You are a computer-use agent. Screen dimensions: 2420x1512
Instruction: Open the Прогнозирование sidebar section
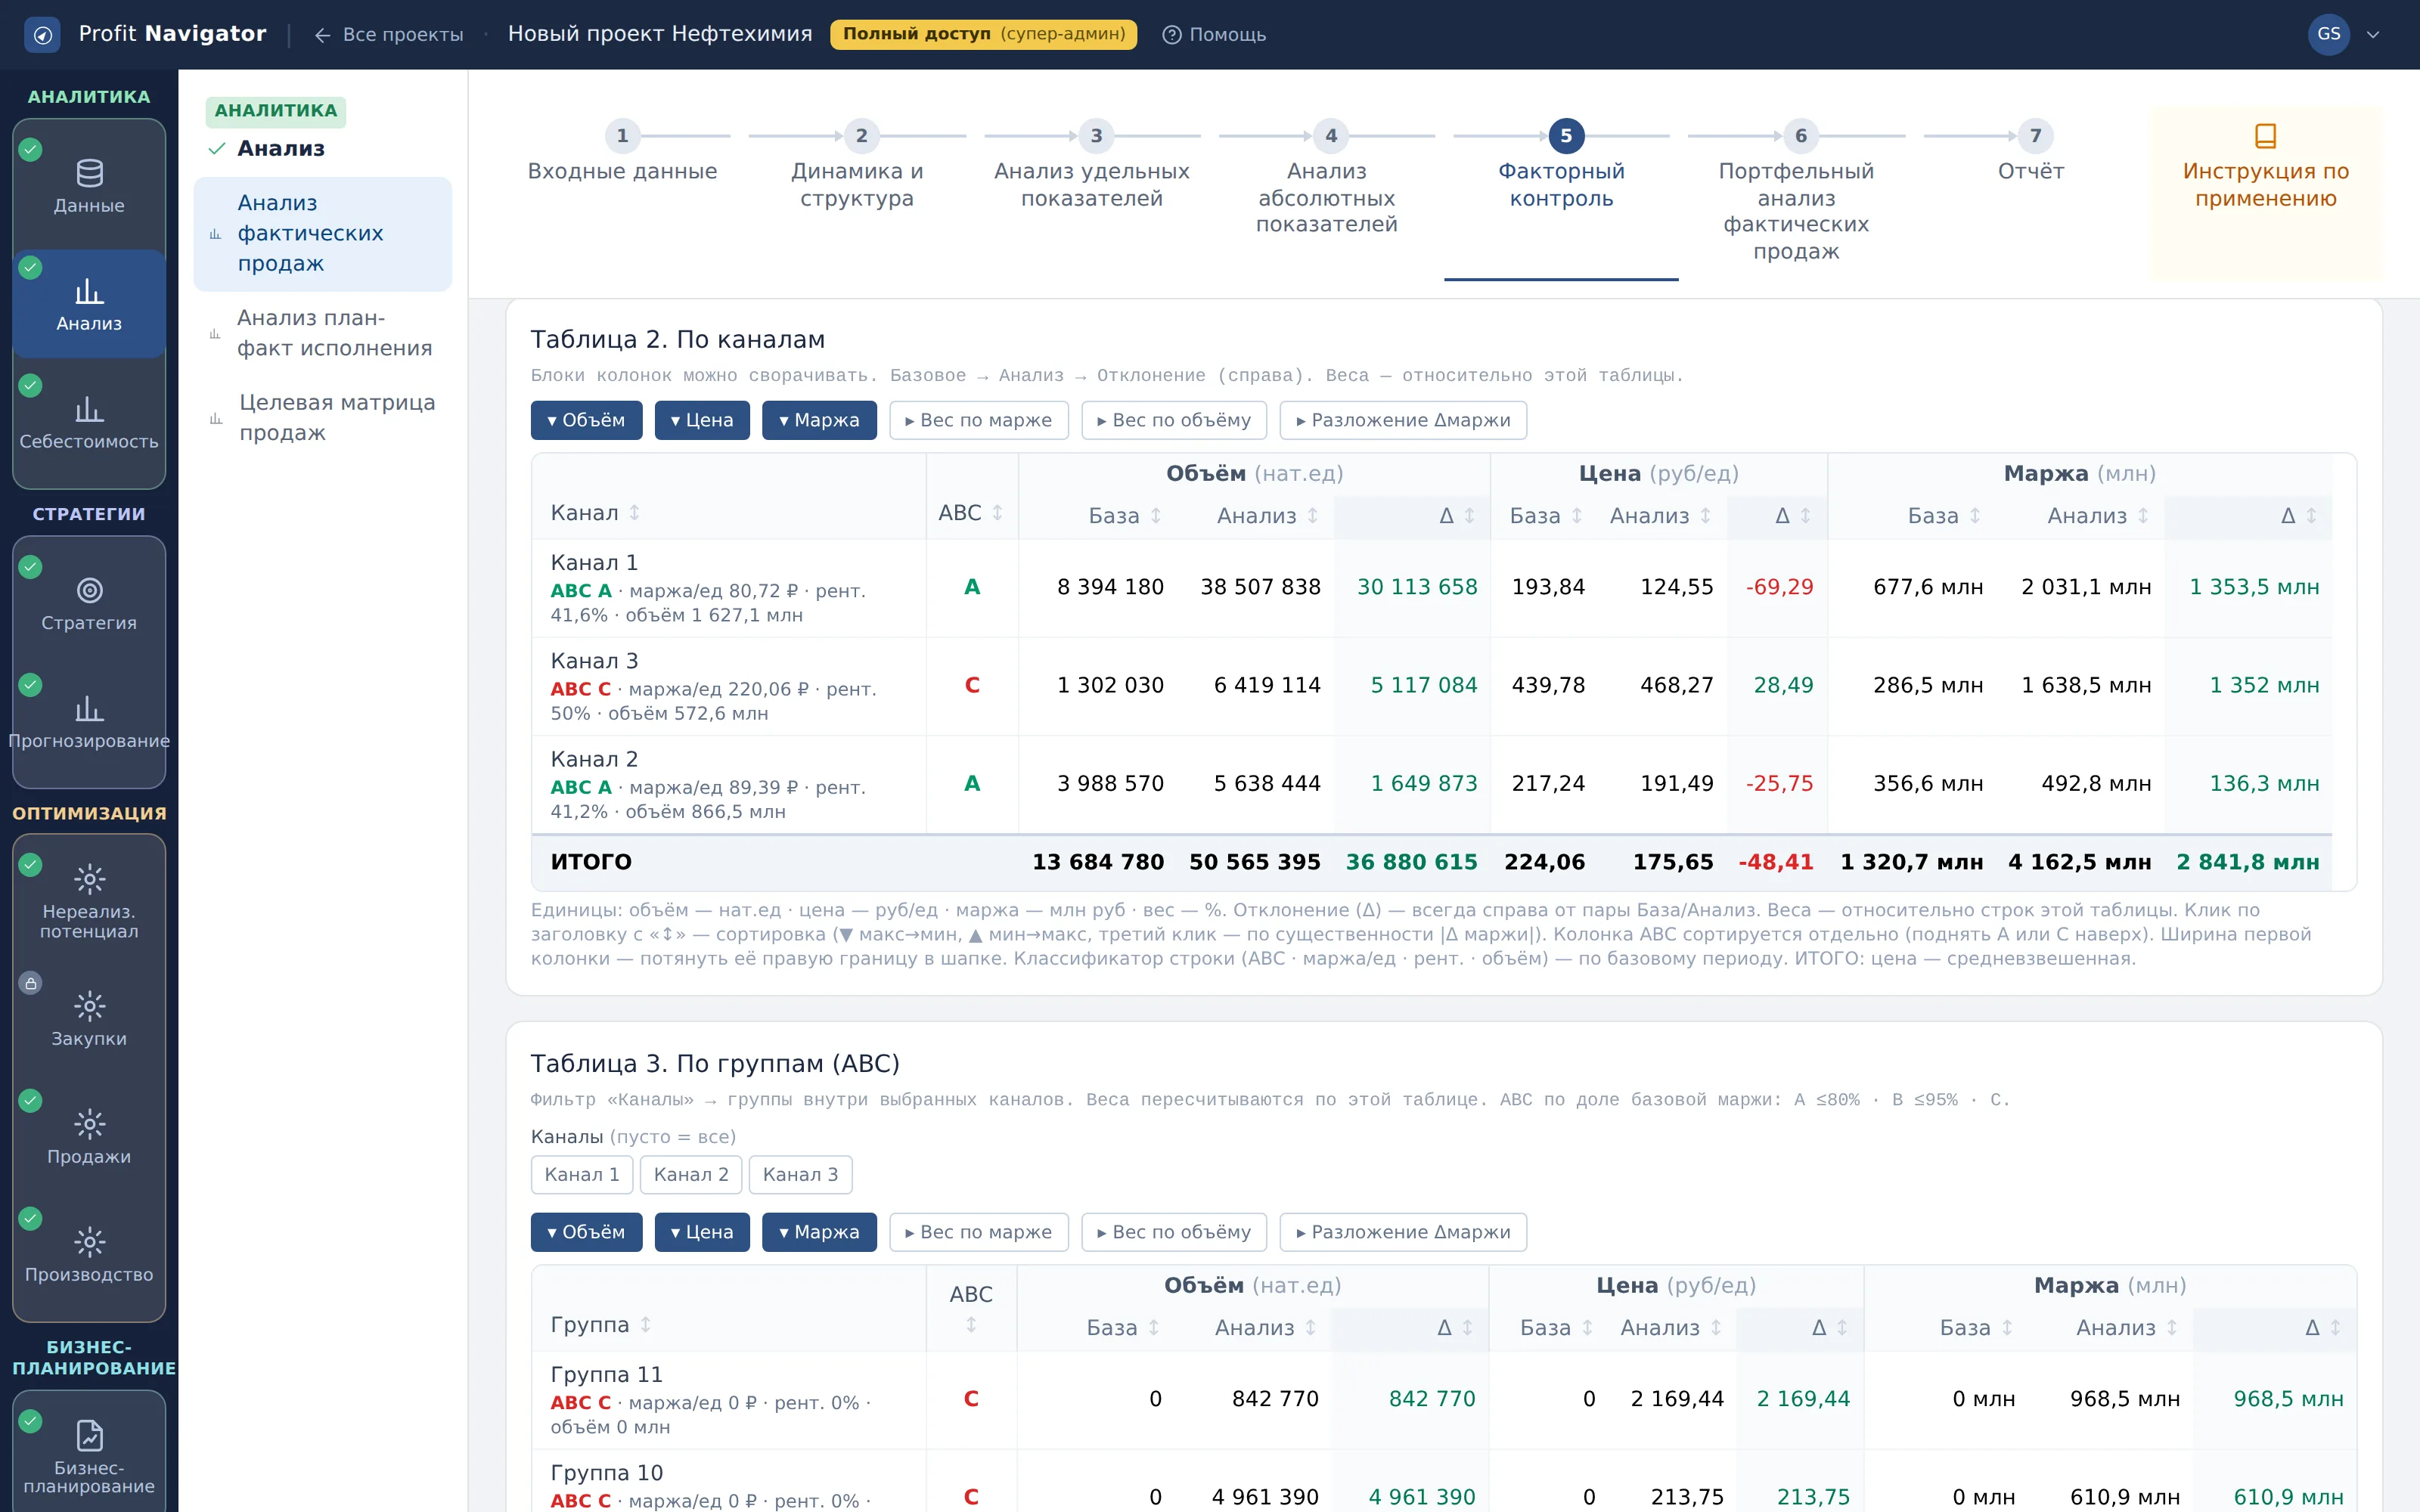click(x=89, y=722)
